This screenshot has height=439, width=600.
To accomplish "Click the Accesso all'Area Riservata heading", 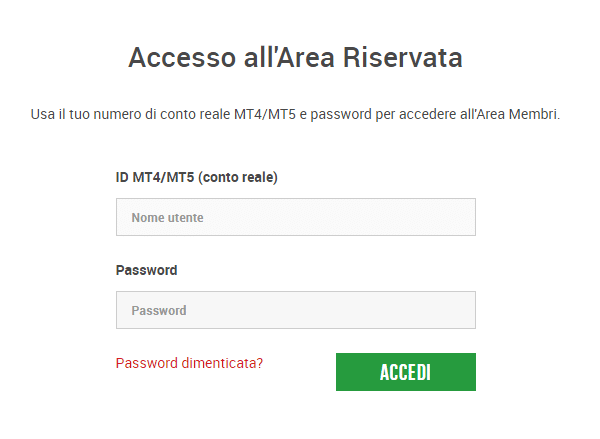I will pos(295,58).
